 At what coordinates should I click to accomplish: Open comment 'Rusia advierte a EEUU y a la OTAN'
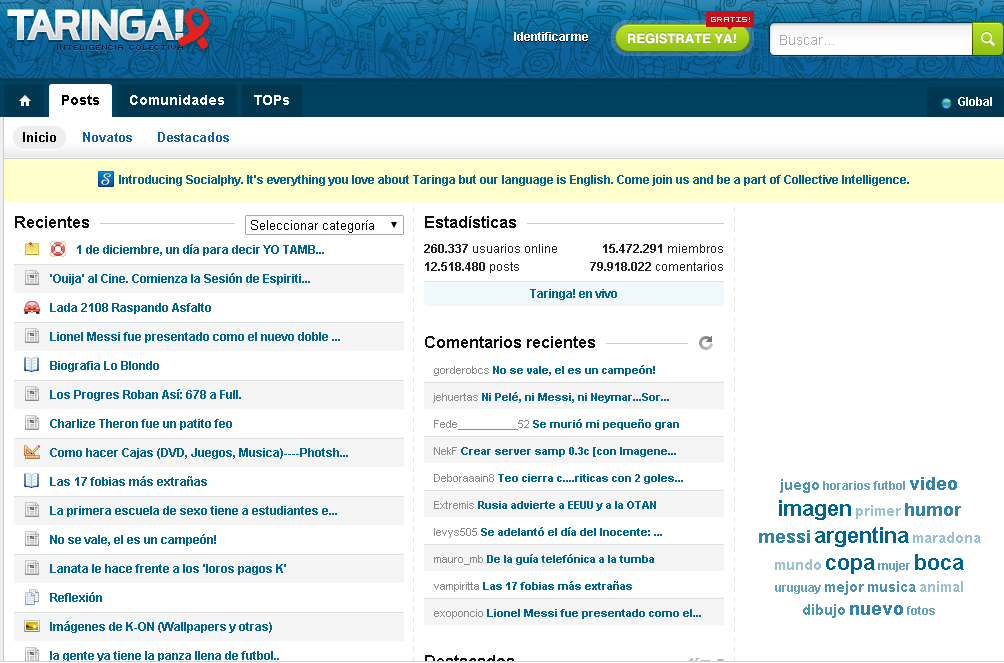[x=567, y=505]
